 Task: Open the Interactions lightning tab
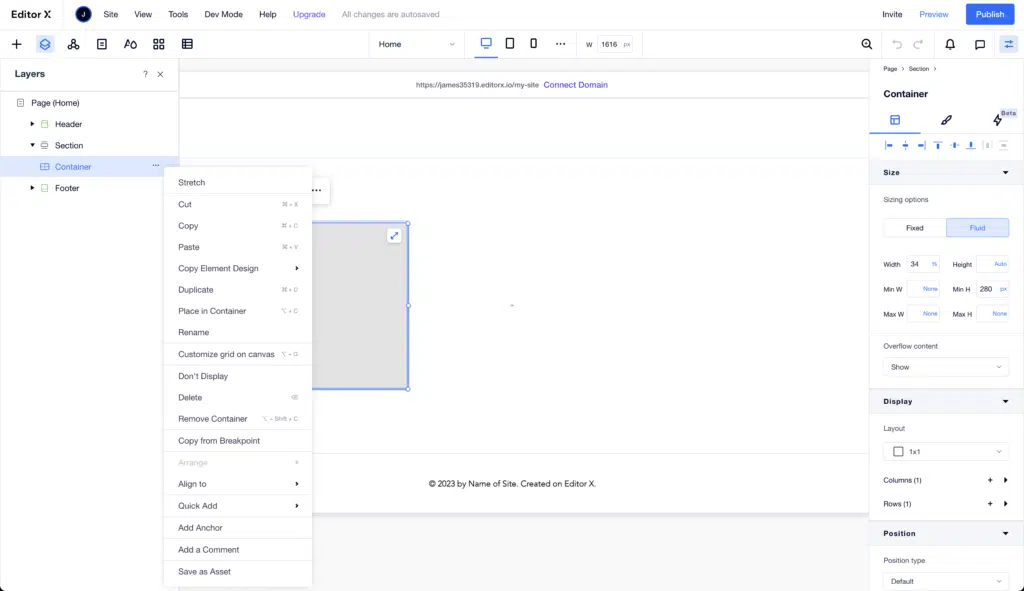(998, 120)
